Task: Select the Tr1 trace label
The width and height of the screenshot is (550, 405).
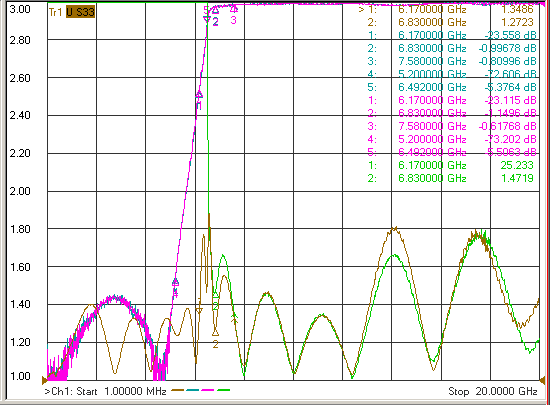Action: 55,12
